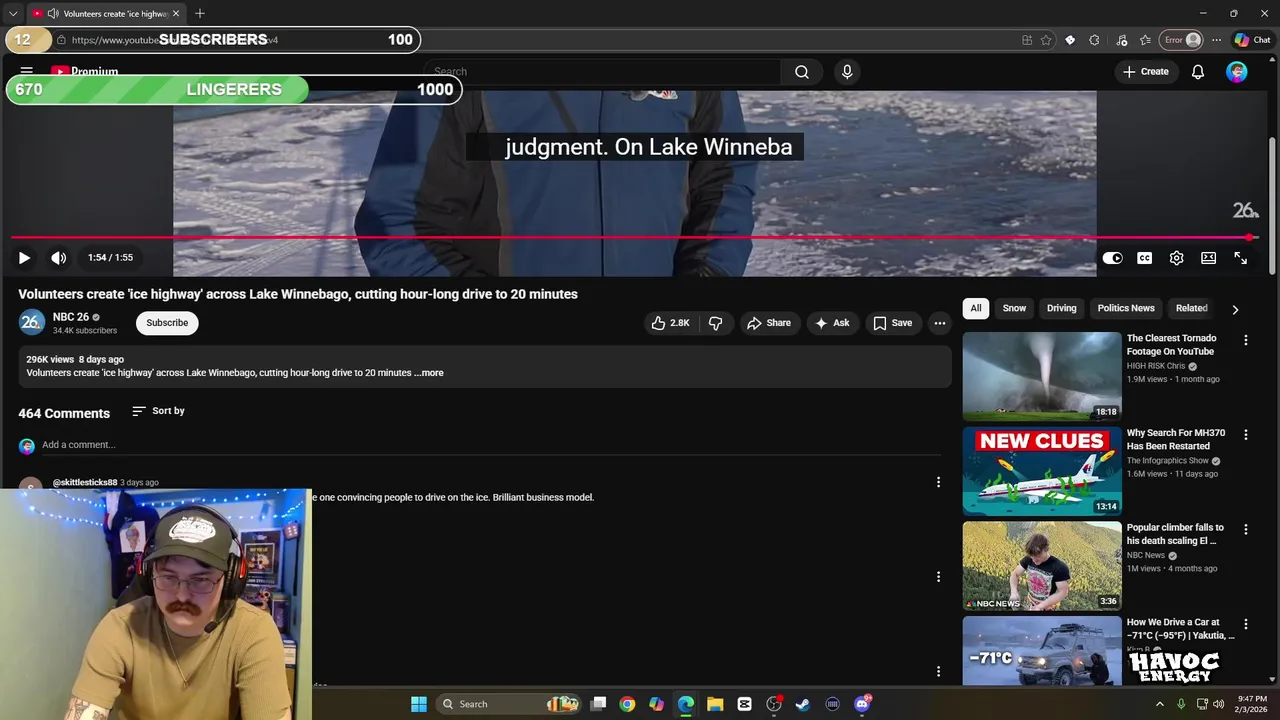This screenshot has height=720, width=1280.
Task: Show more filter chips with right arrow
Action: tap(1235, 309)
